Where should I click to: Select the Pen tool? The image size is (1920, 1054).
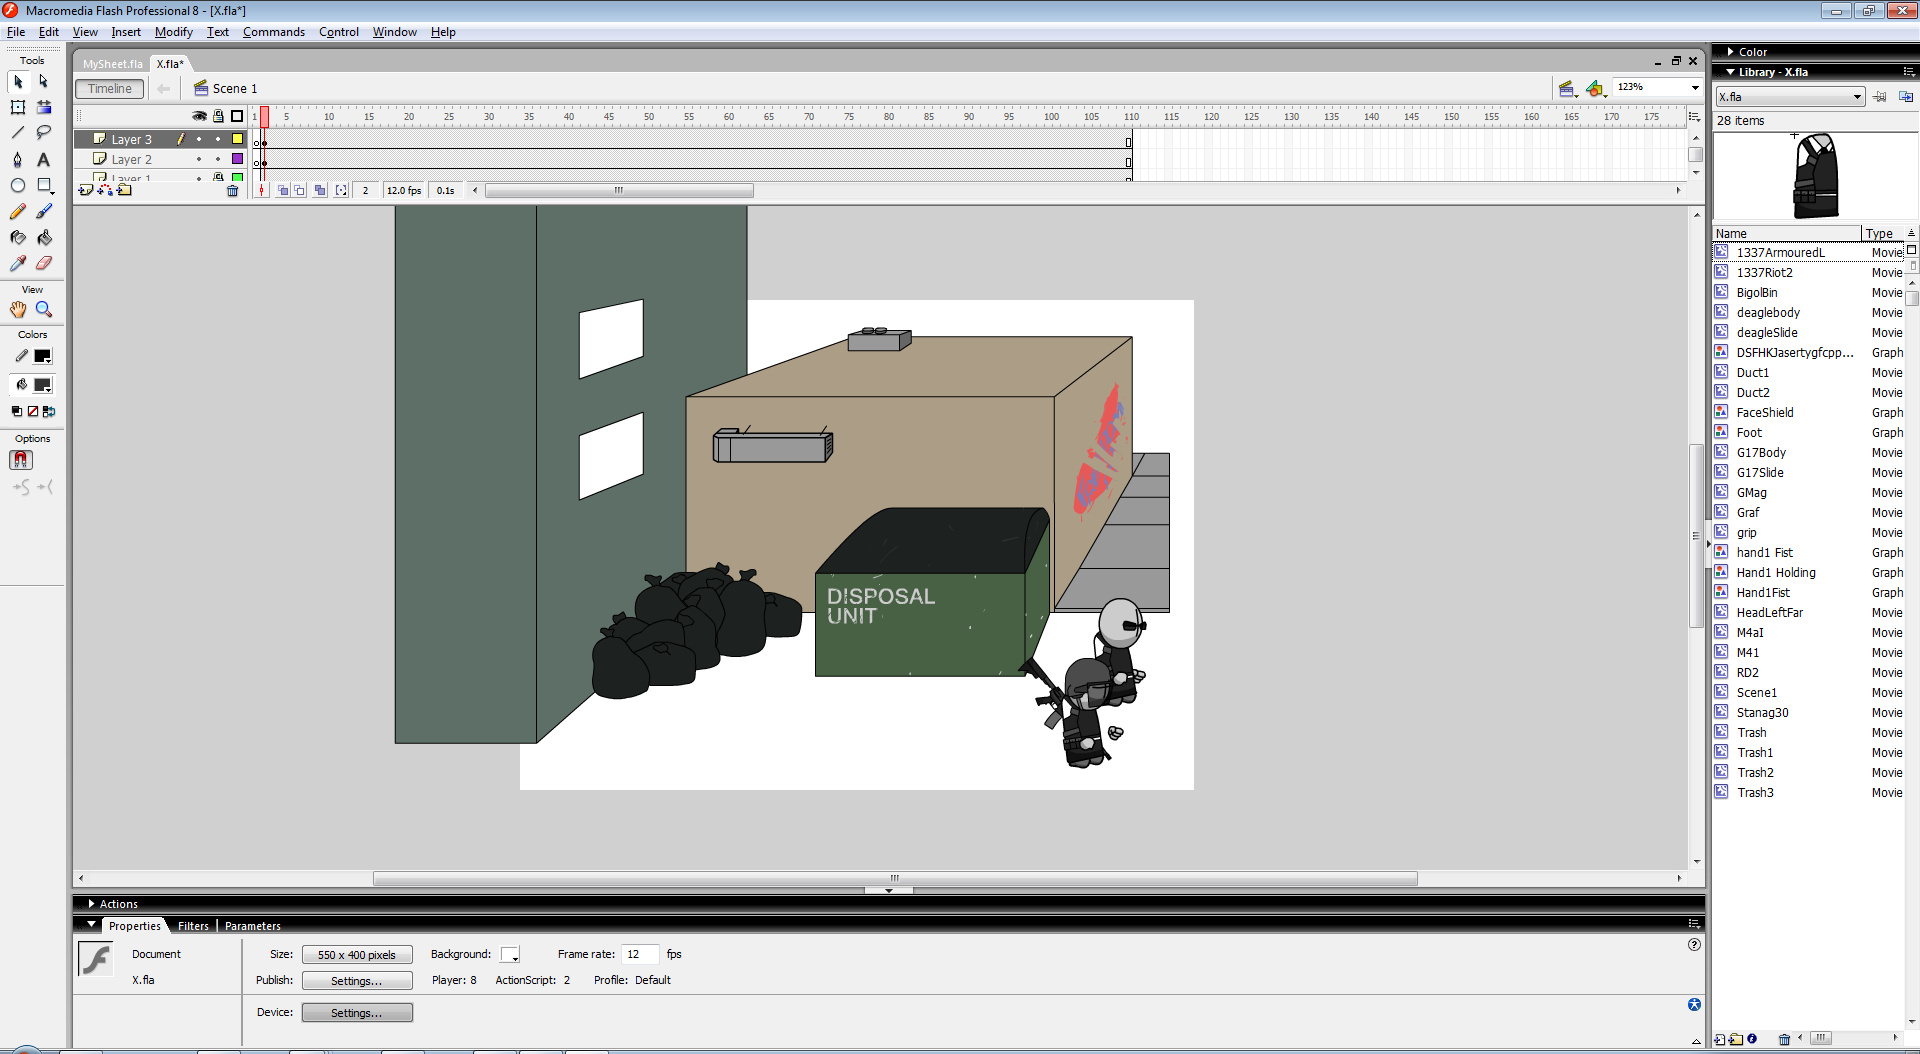click(x=18, y=159)
